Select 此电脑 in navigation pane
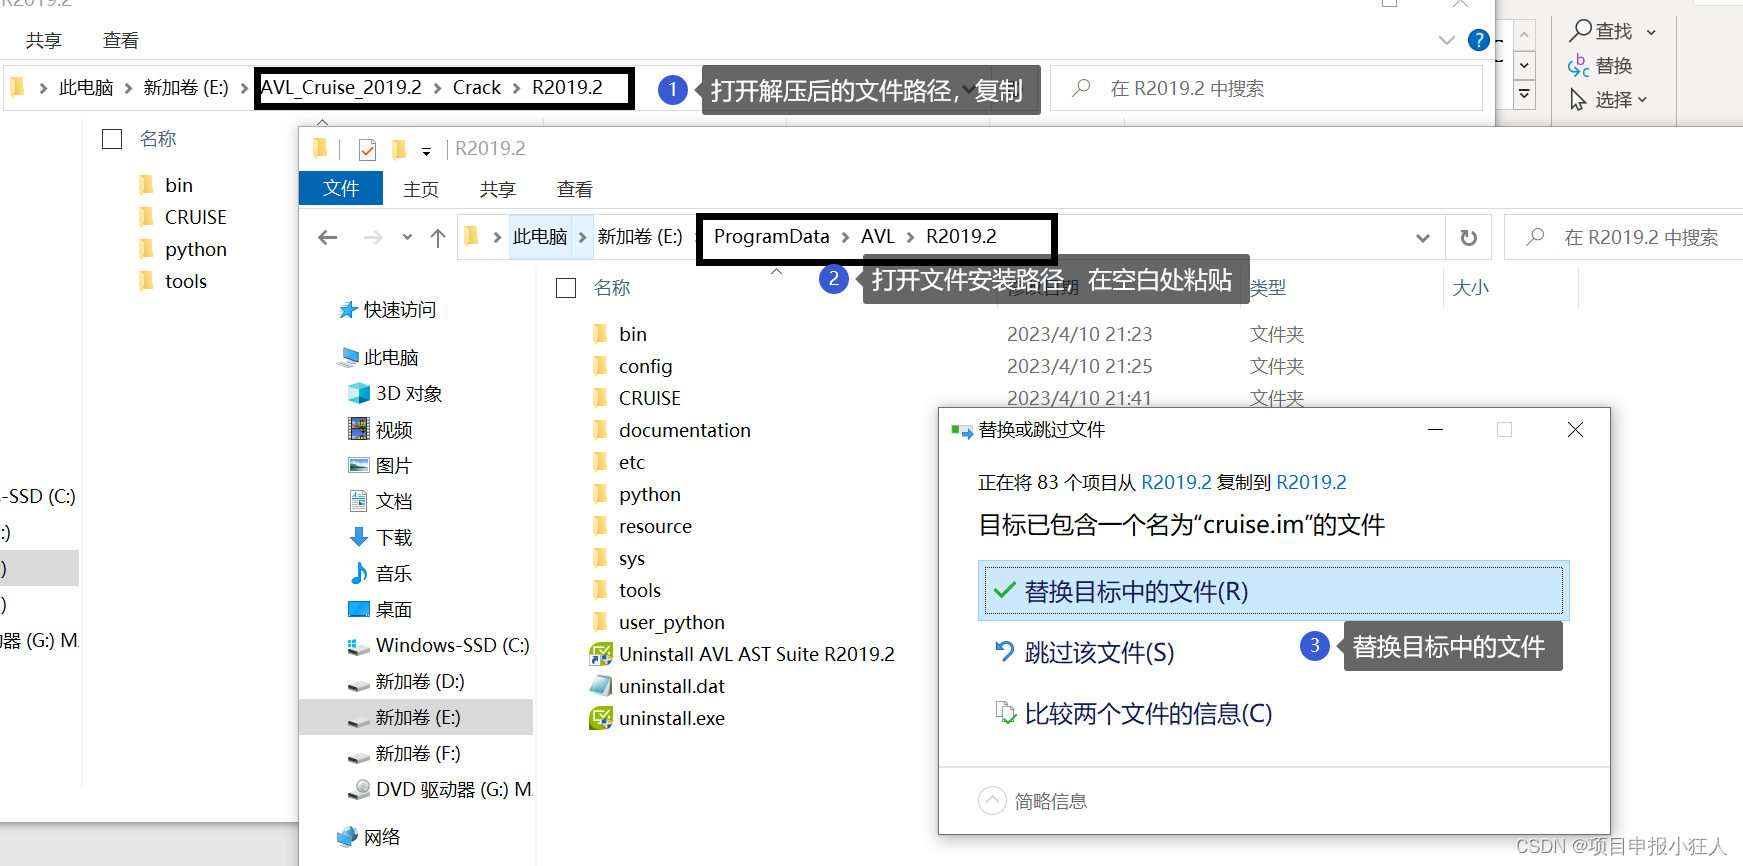The image size is (1743, 866). click(380, 357)
